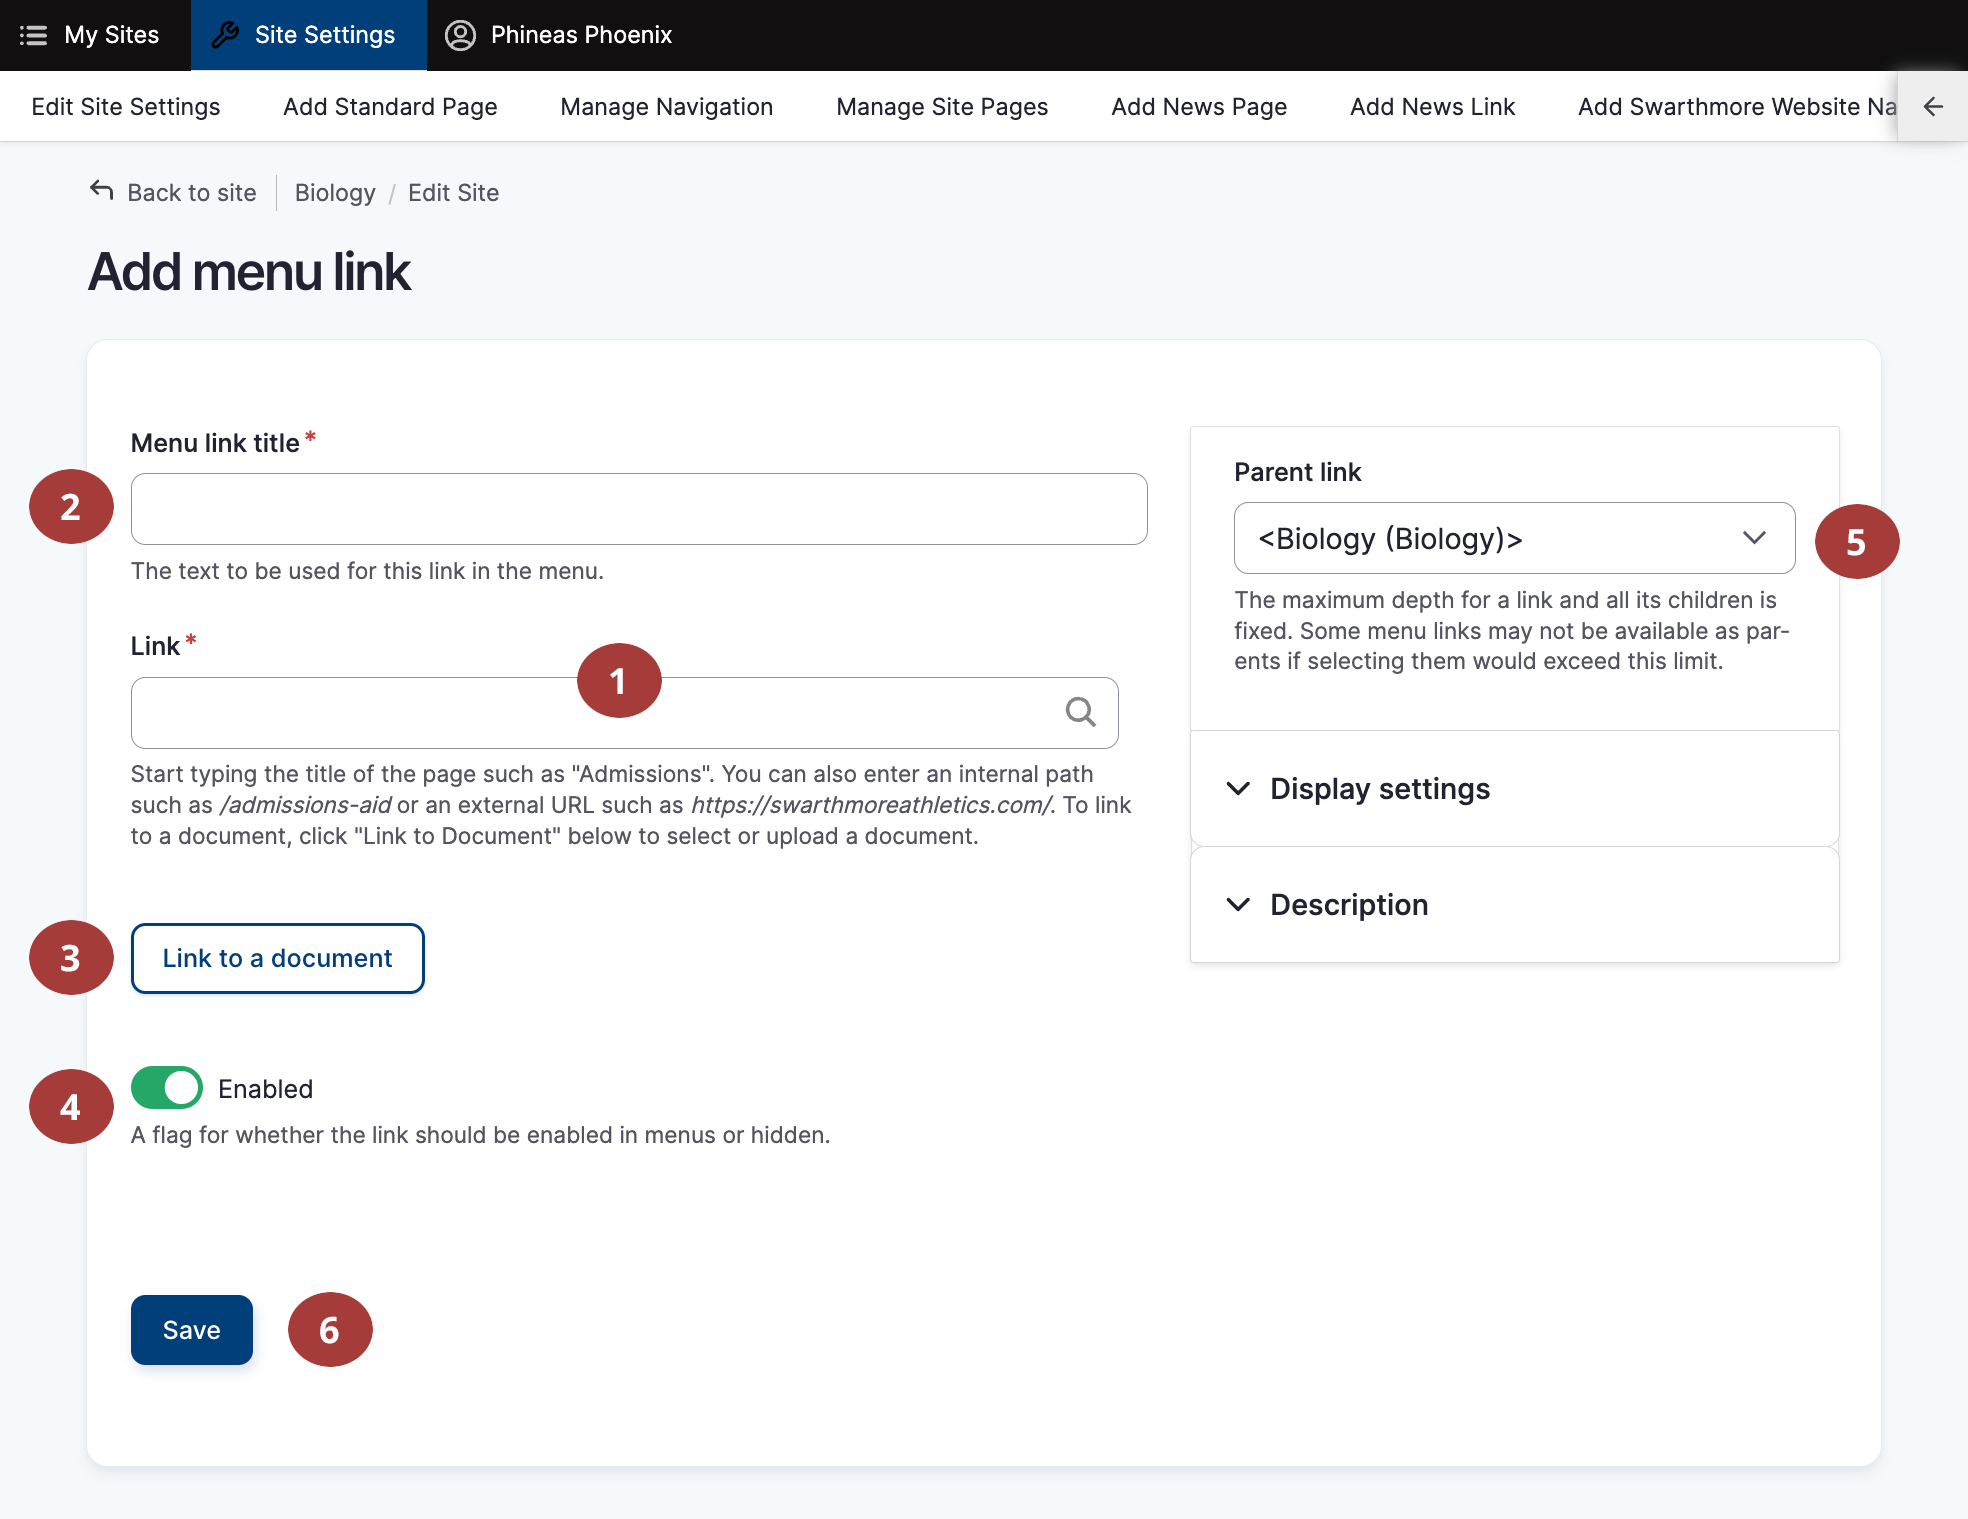1968x1519 pixels.
Task: Click the My Sites list icon
Action: (33, 35)
